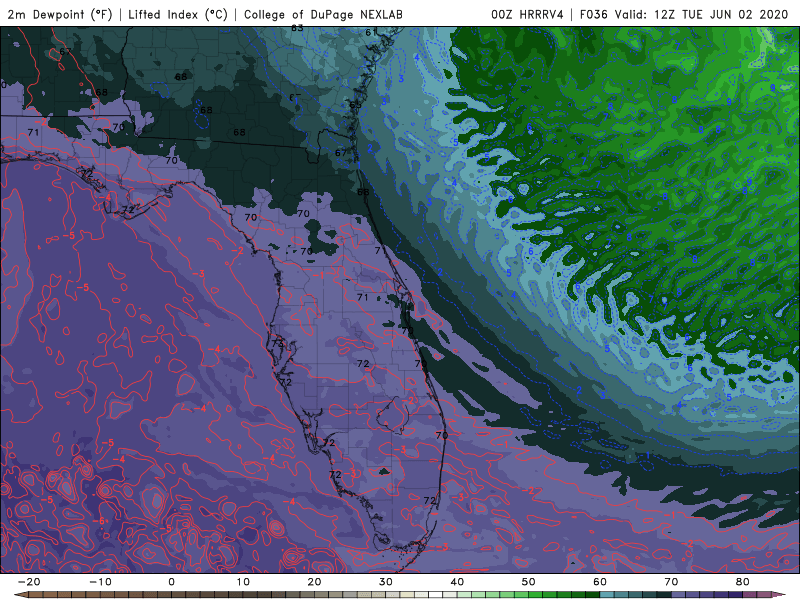Click the "Lifted Index (°C)" header label
Viewport: 800px width, 600px height.
[x=178, y=14]
